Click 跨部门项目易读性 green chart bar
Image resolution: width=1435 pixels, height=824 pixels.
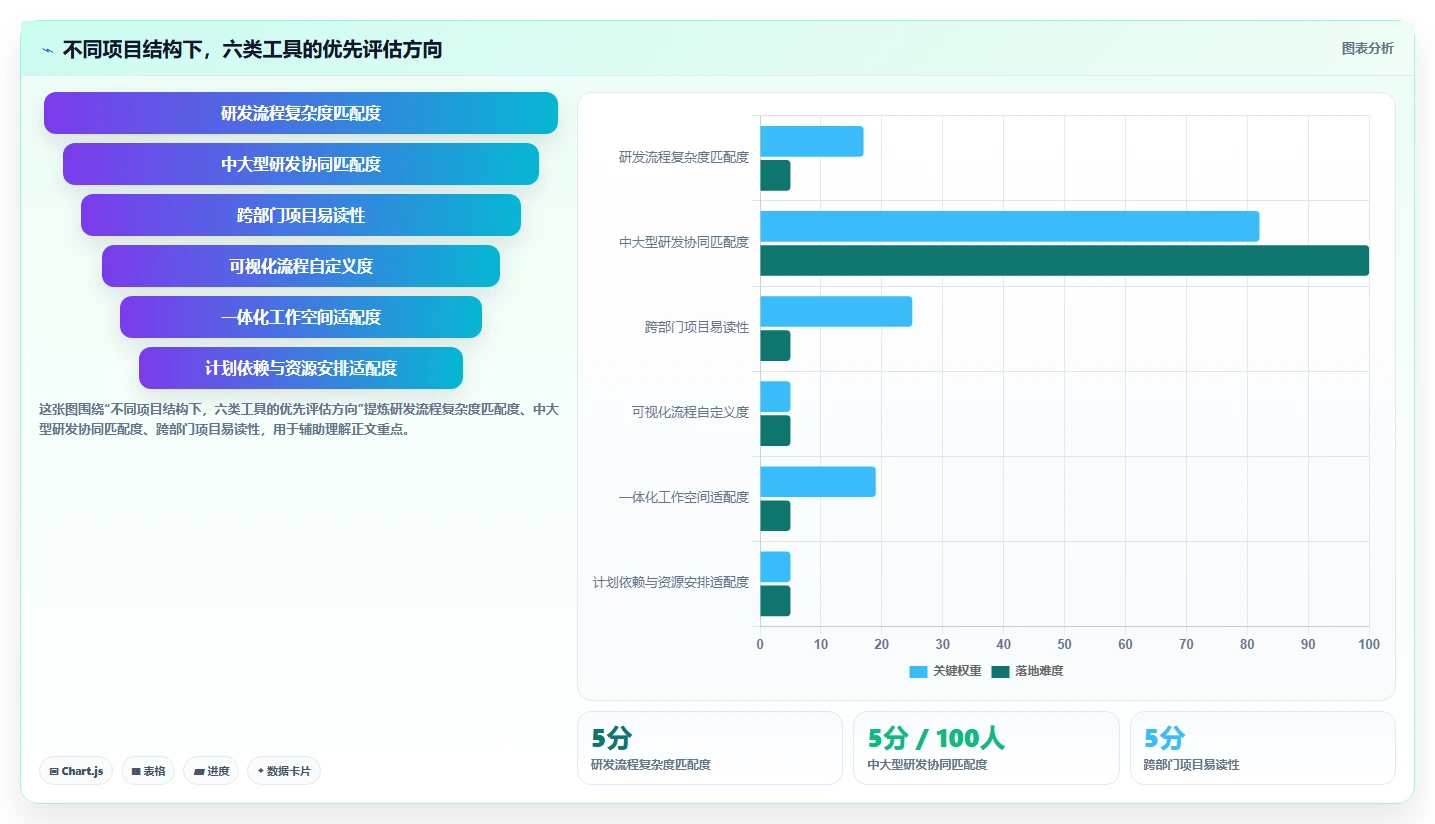point(775,345)
